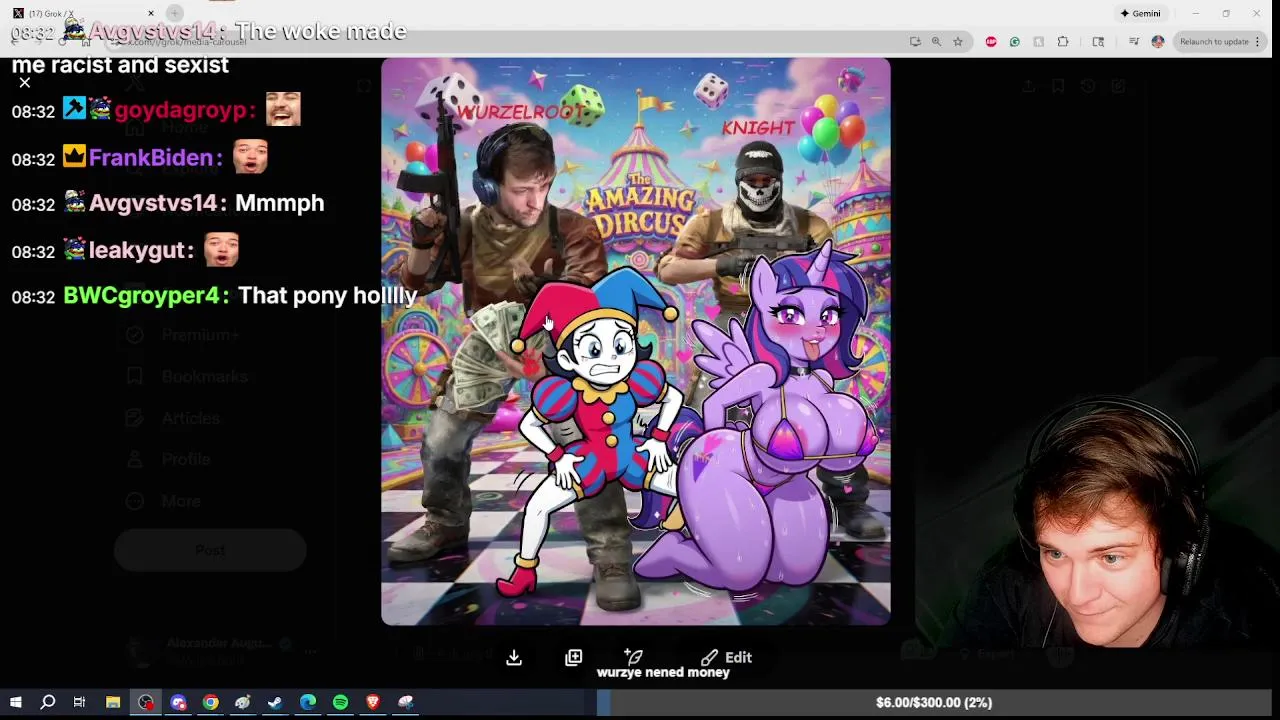Open Brave browser from the taskbar

point(373,702)
